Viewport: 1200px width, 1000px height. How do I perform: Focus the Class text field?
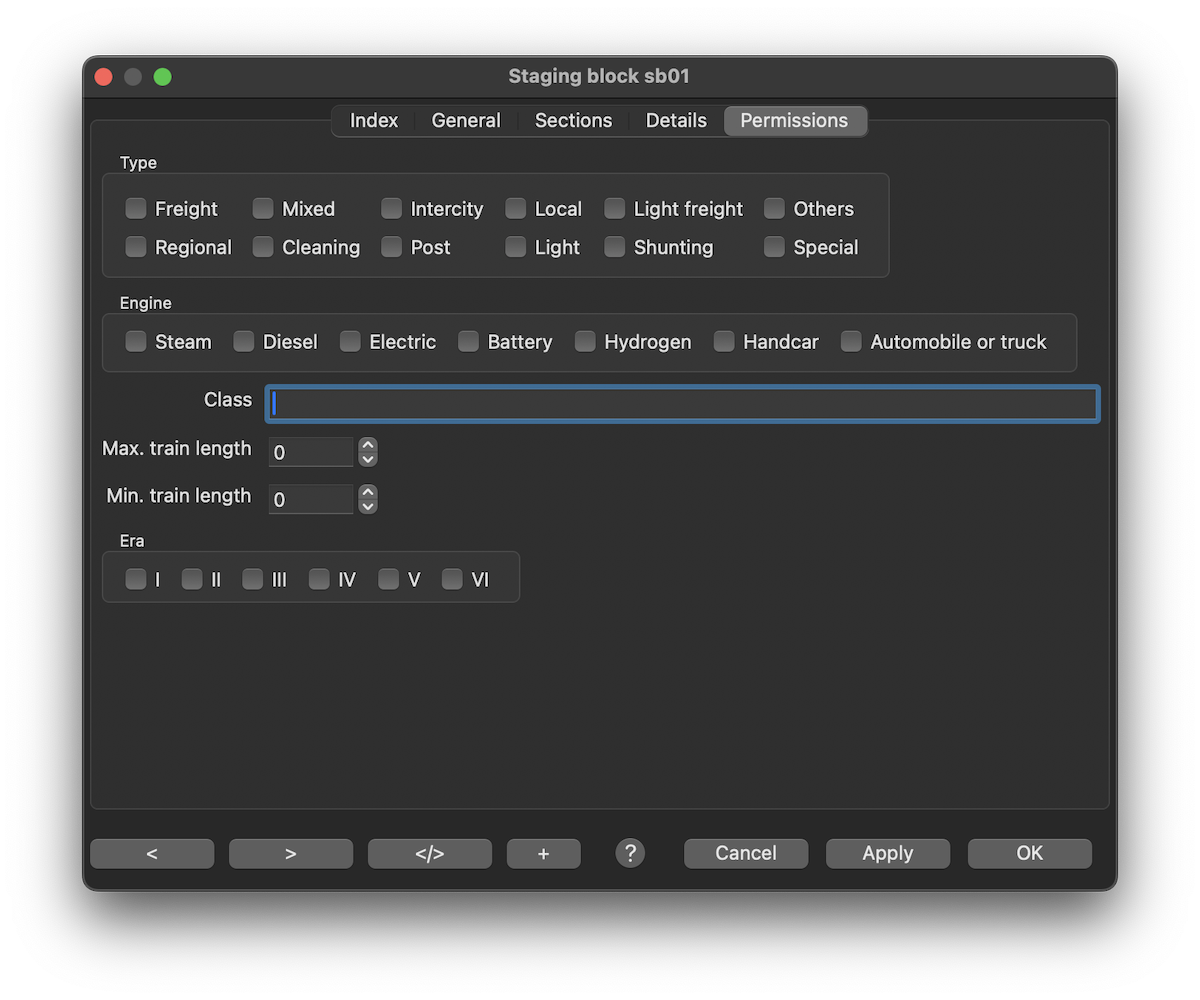[x=682, y=404]
